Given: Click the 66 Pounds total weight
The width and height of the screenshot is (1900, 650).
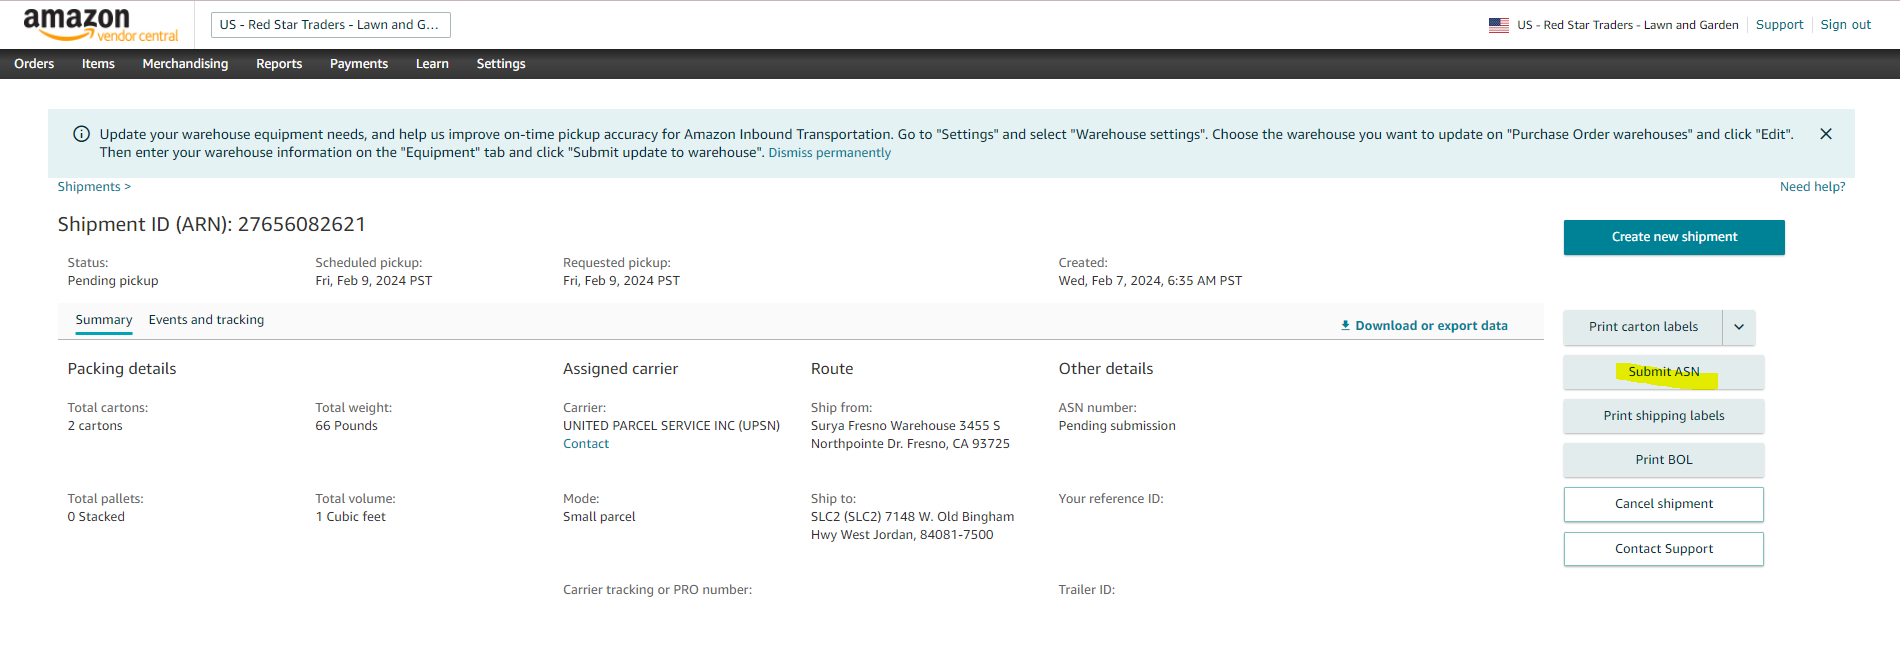Looking at the screenshot, I should pyautogui.click(x=346, y=426).
